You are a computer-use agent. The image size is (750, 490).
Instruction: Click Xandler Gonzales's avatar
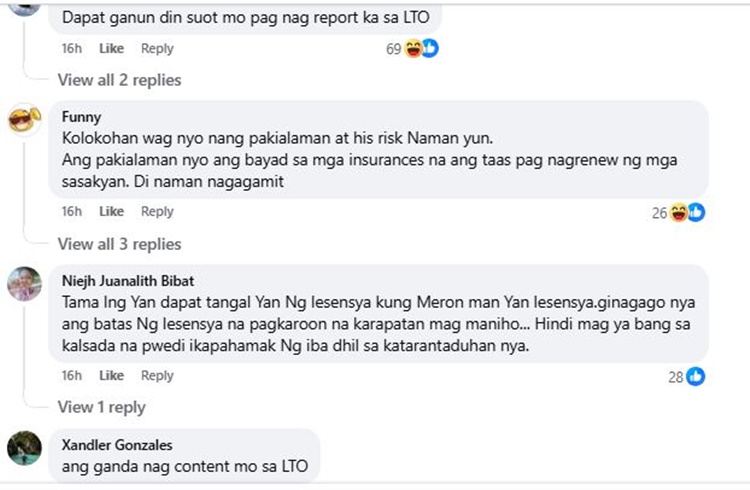point(24,448)
